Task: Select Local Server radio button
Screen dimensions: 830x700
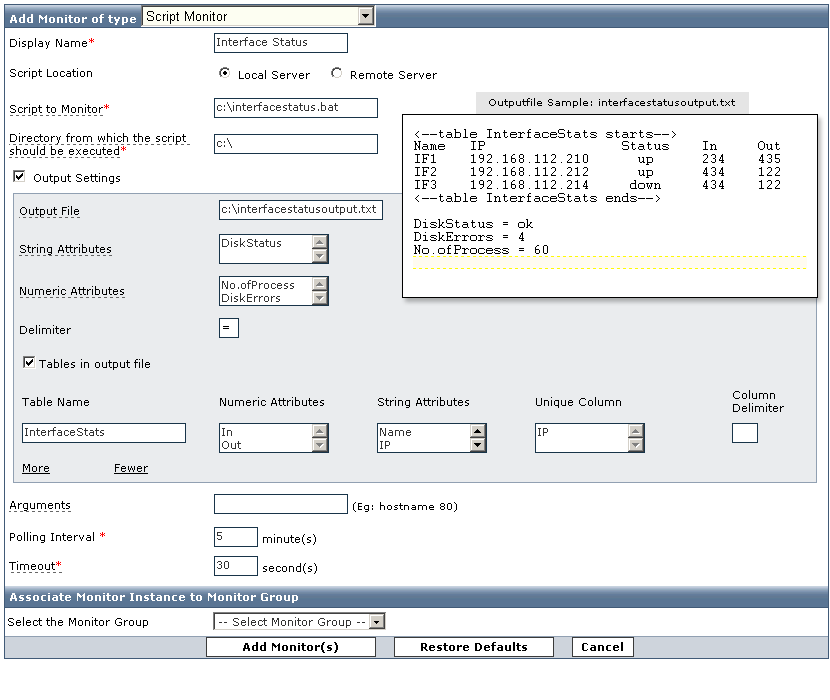Action: (225, 73)
